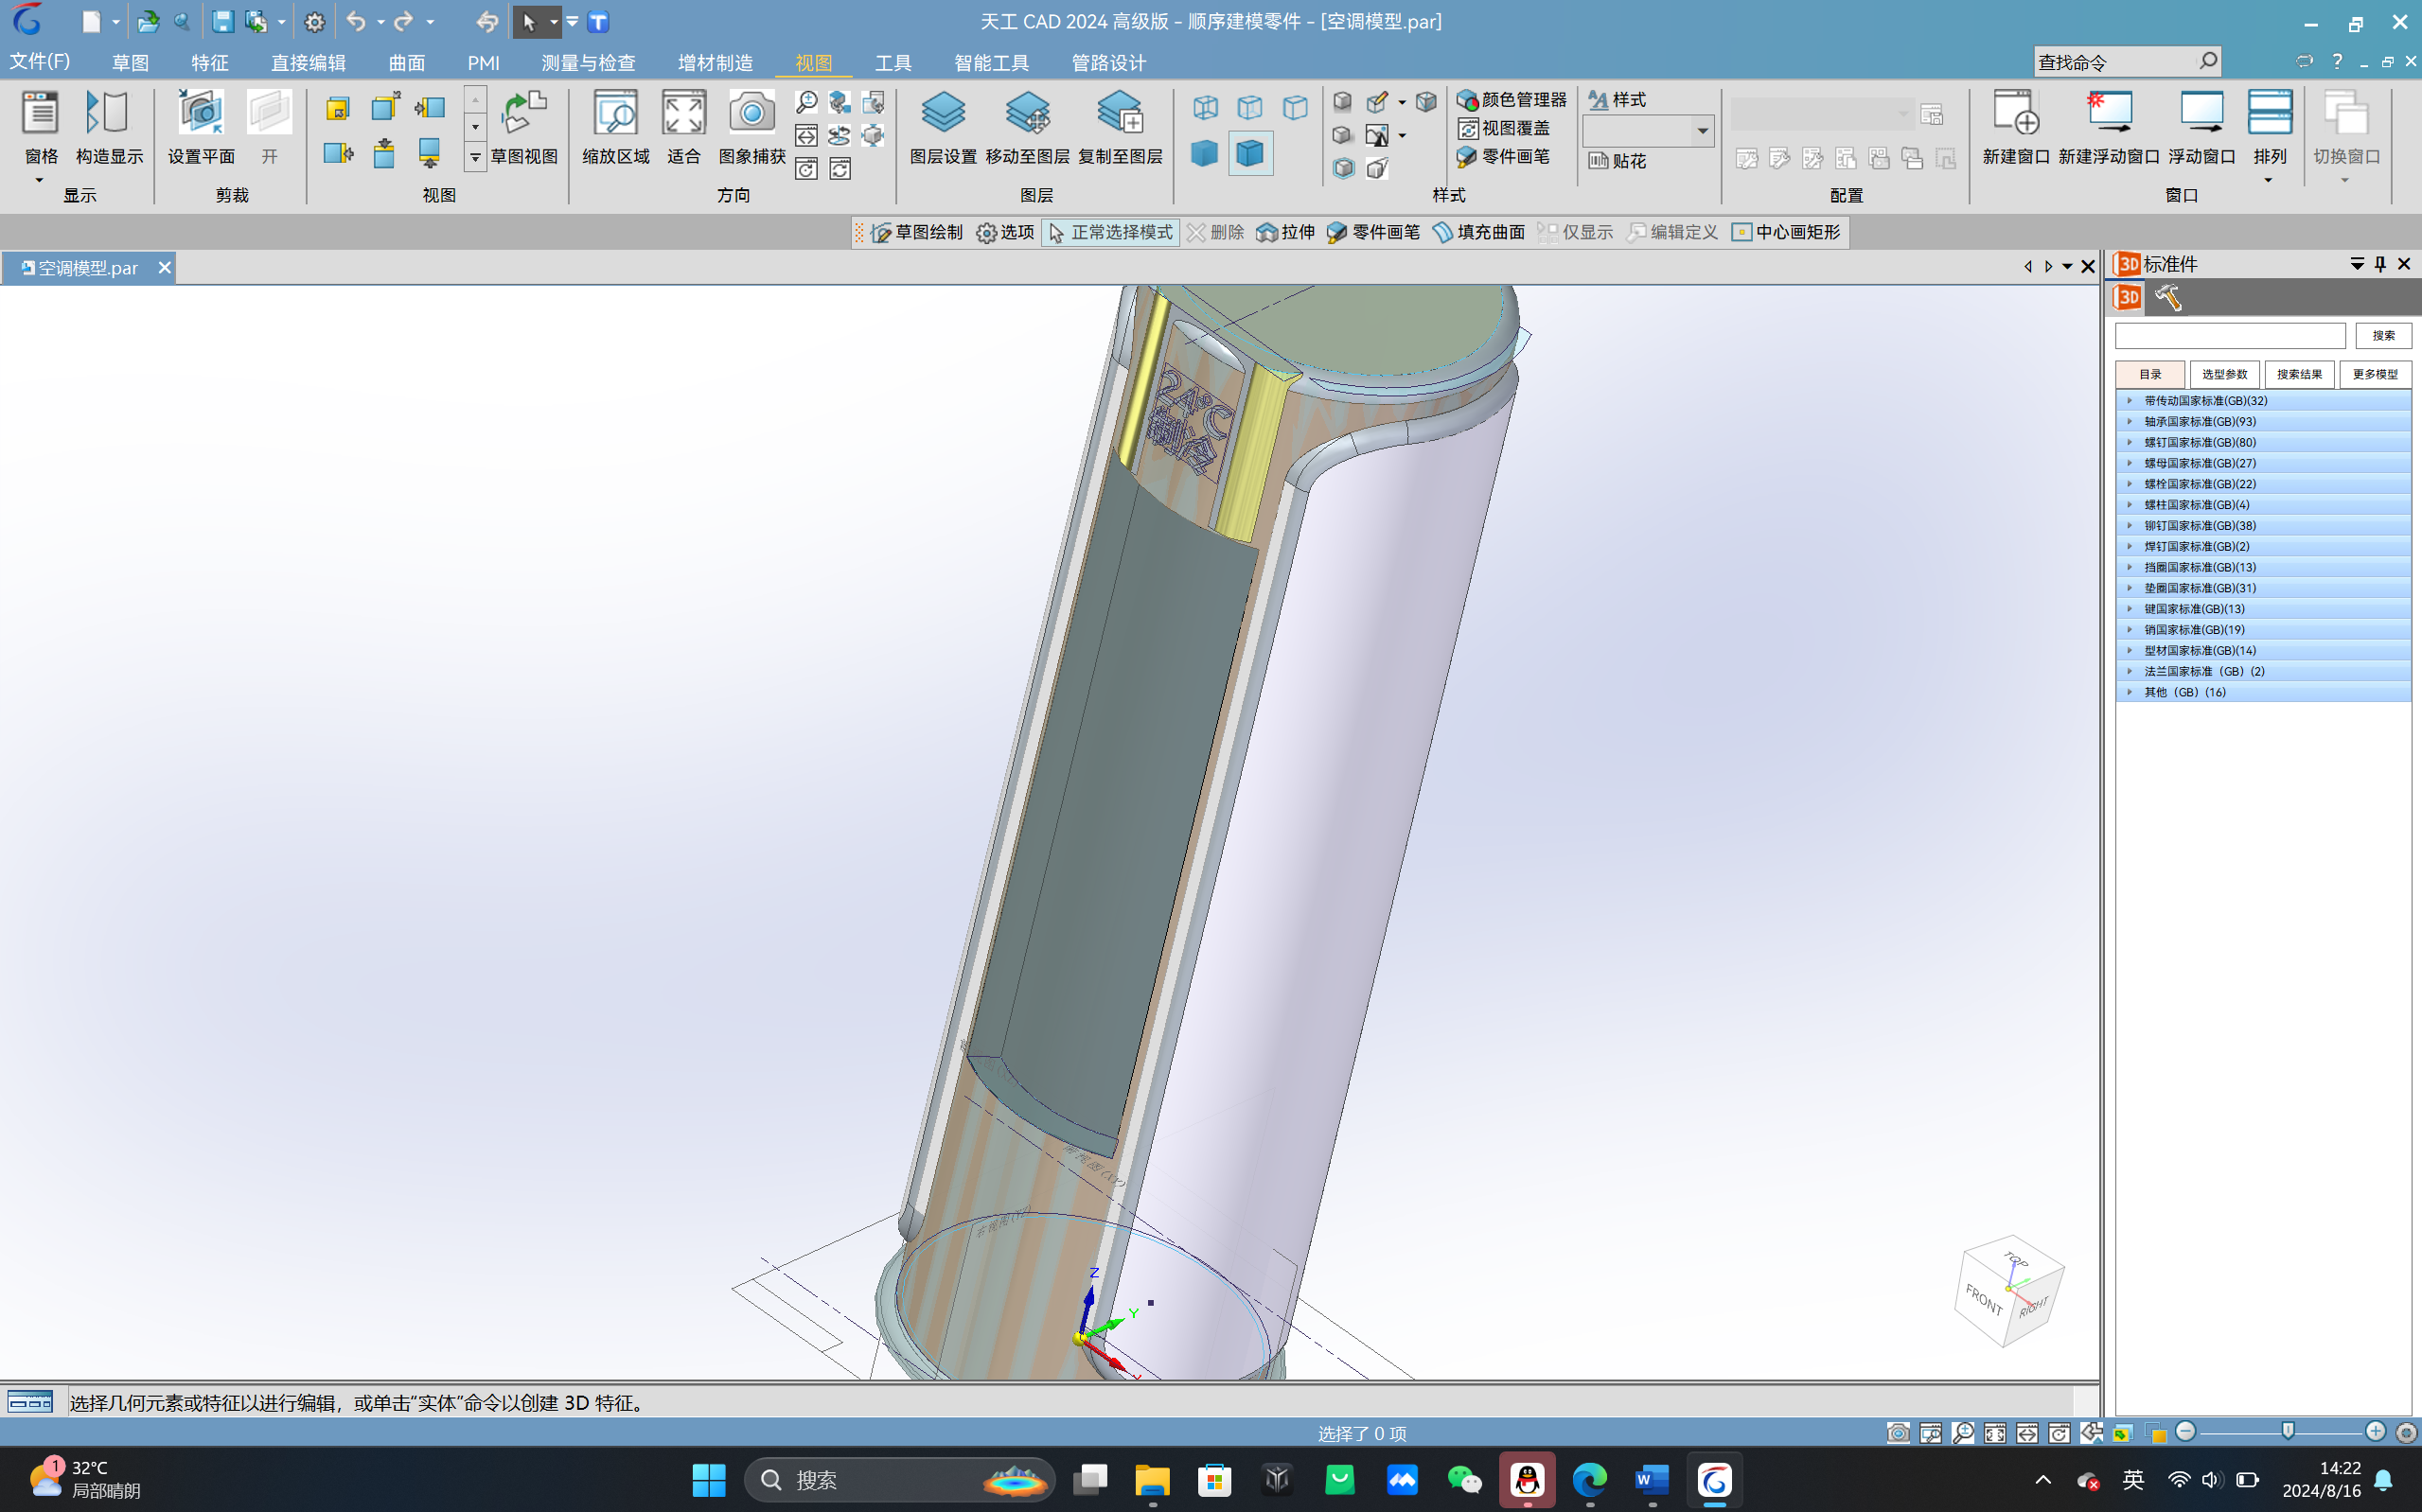Click the 选型参数 tab button

(2225, 374)
